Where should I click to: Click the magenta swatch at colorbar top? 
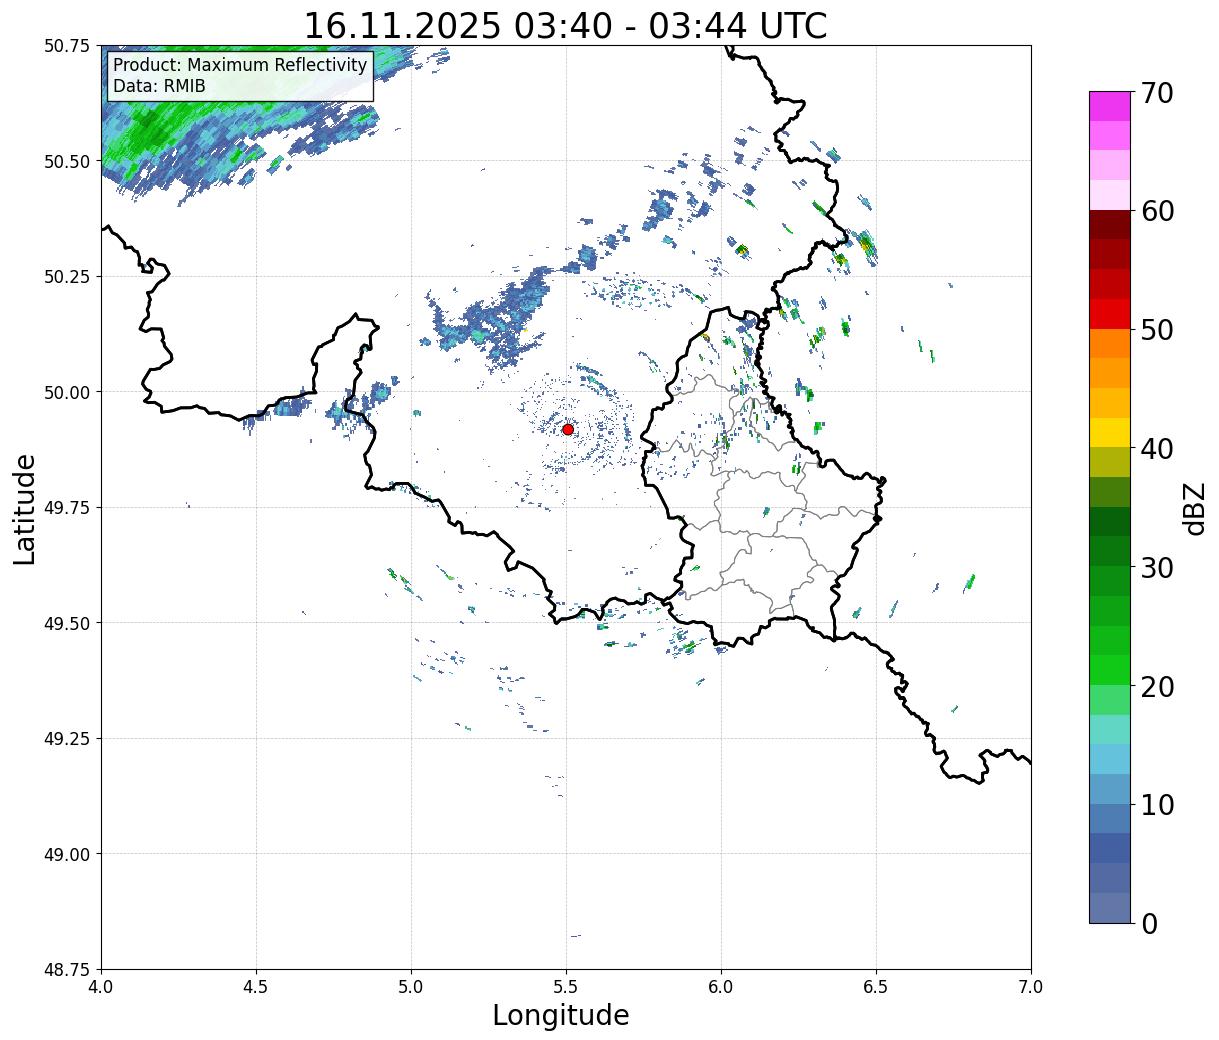[x=1110, y=106]
